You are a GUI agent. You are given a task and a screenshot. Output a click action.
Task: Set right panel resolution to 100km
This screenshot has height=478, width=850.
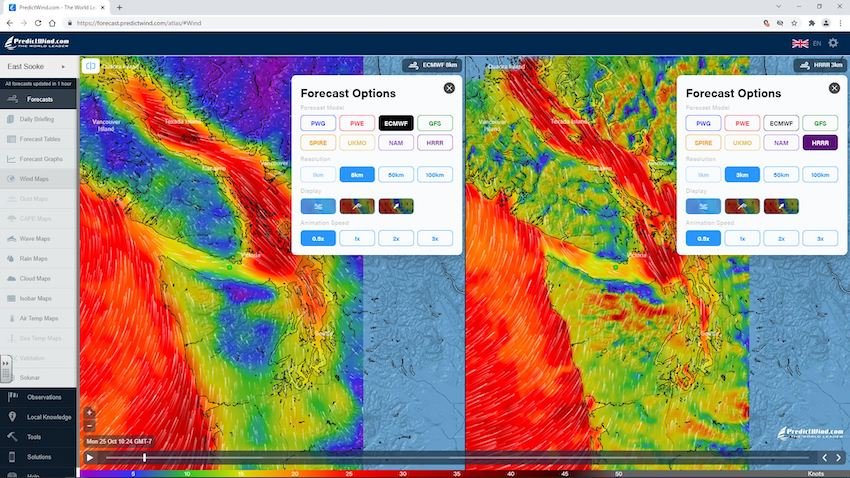pos(820,175)
